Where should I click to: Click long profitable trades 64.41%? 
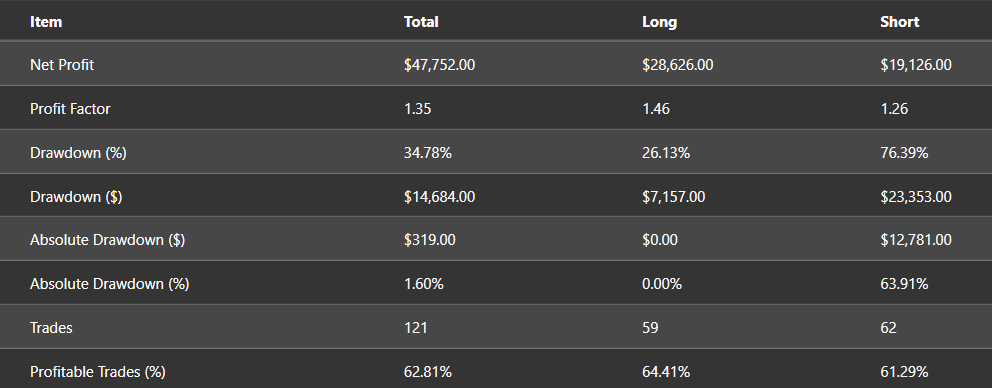[666, 372]
